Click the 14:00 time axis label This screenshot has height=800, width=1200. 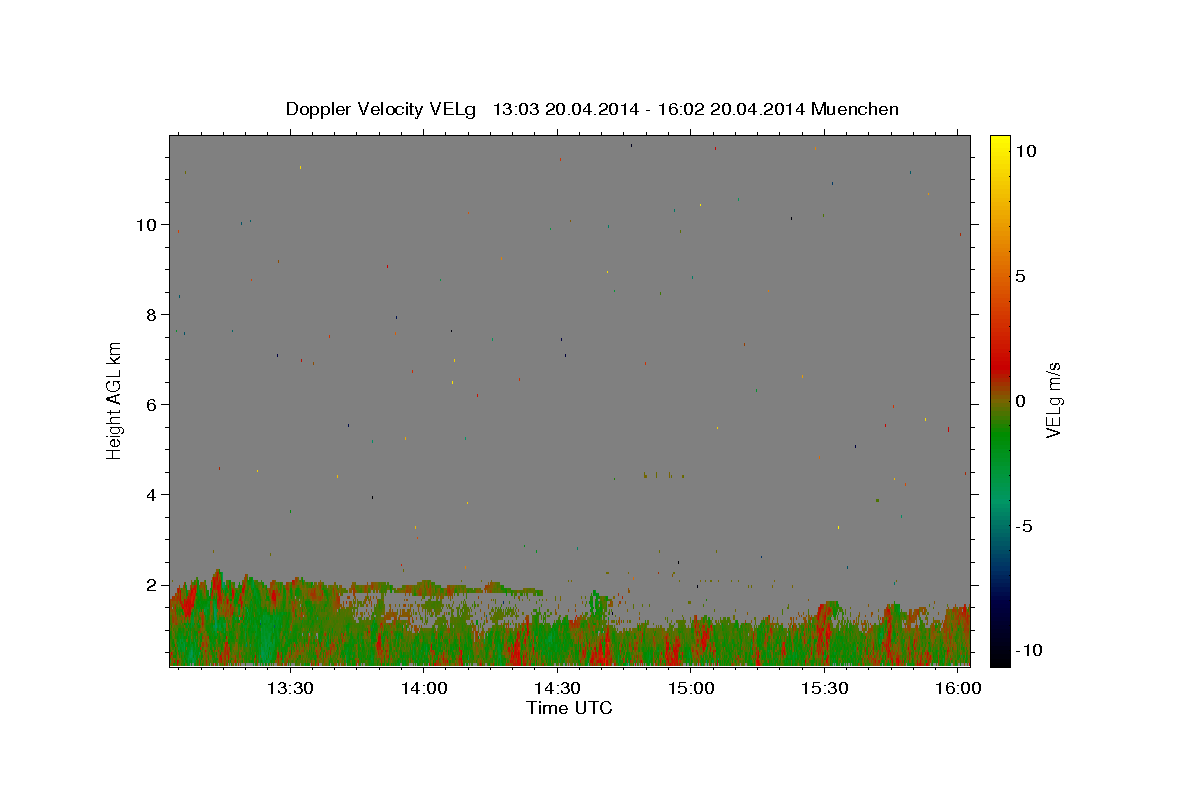[x=424, y=689]
